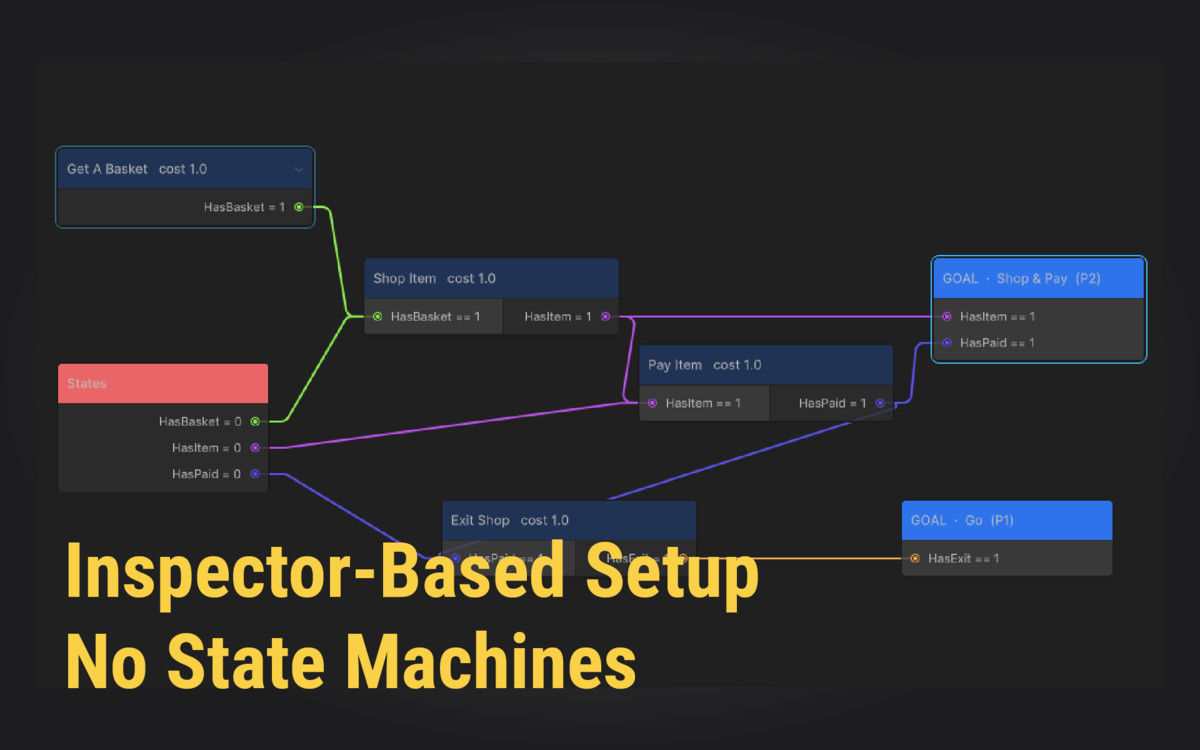Click HasPaid = 1 output port on Pay Item
This screenshot has height=750, width=1200.
coord(880,403)
